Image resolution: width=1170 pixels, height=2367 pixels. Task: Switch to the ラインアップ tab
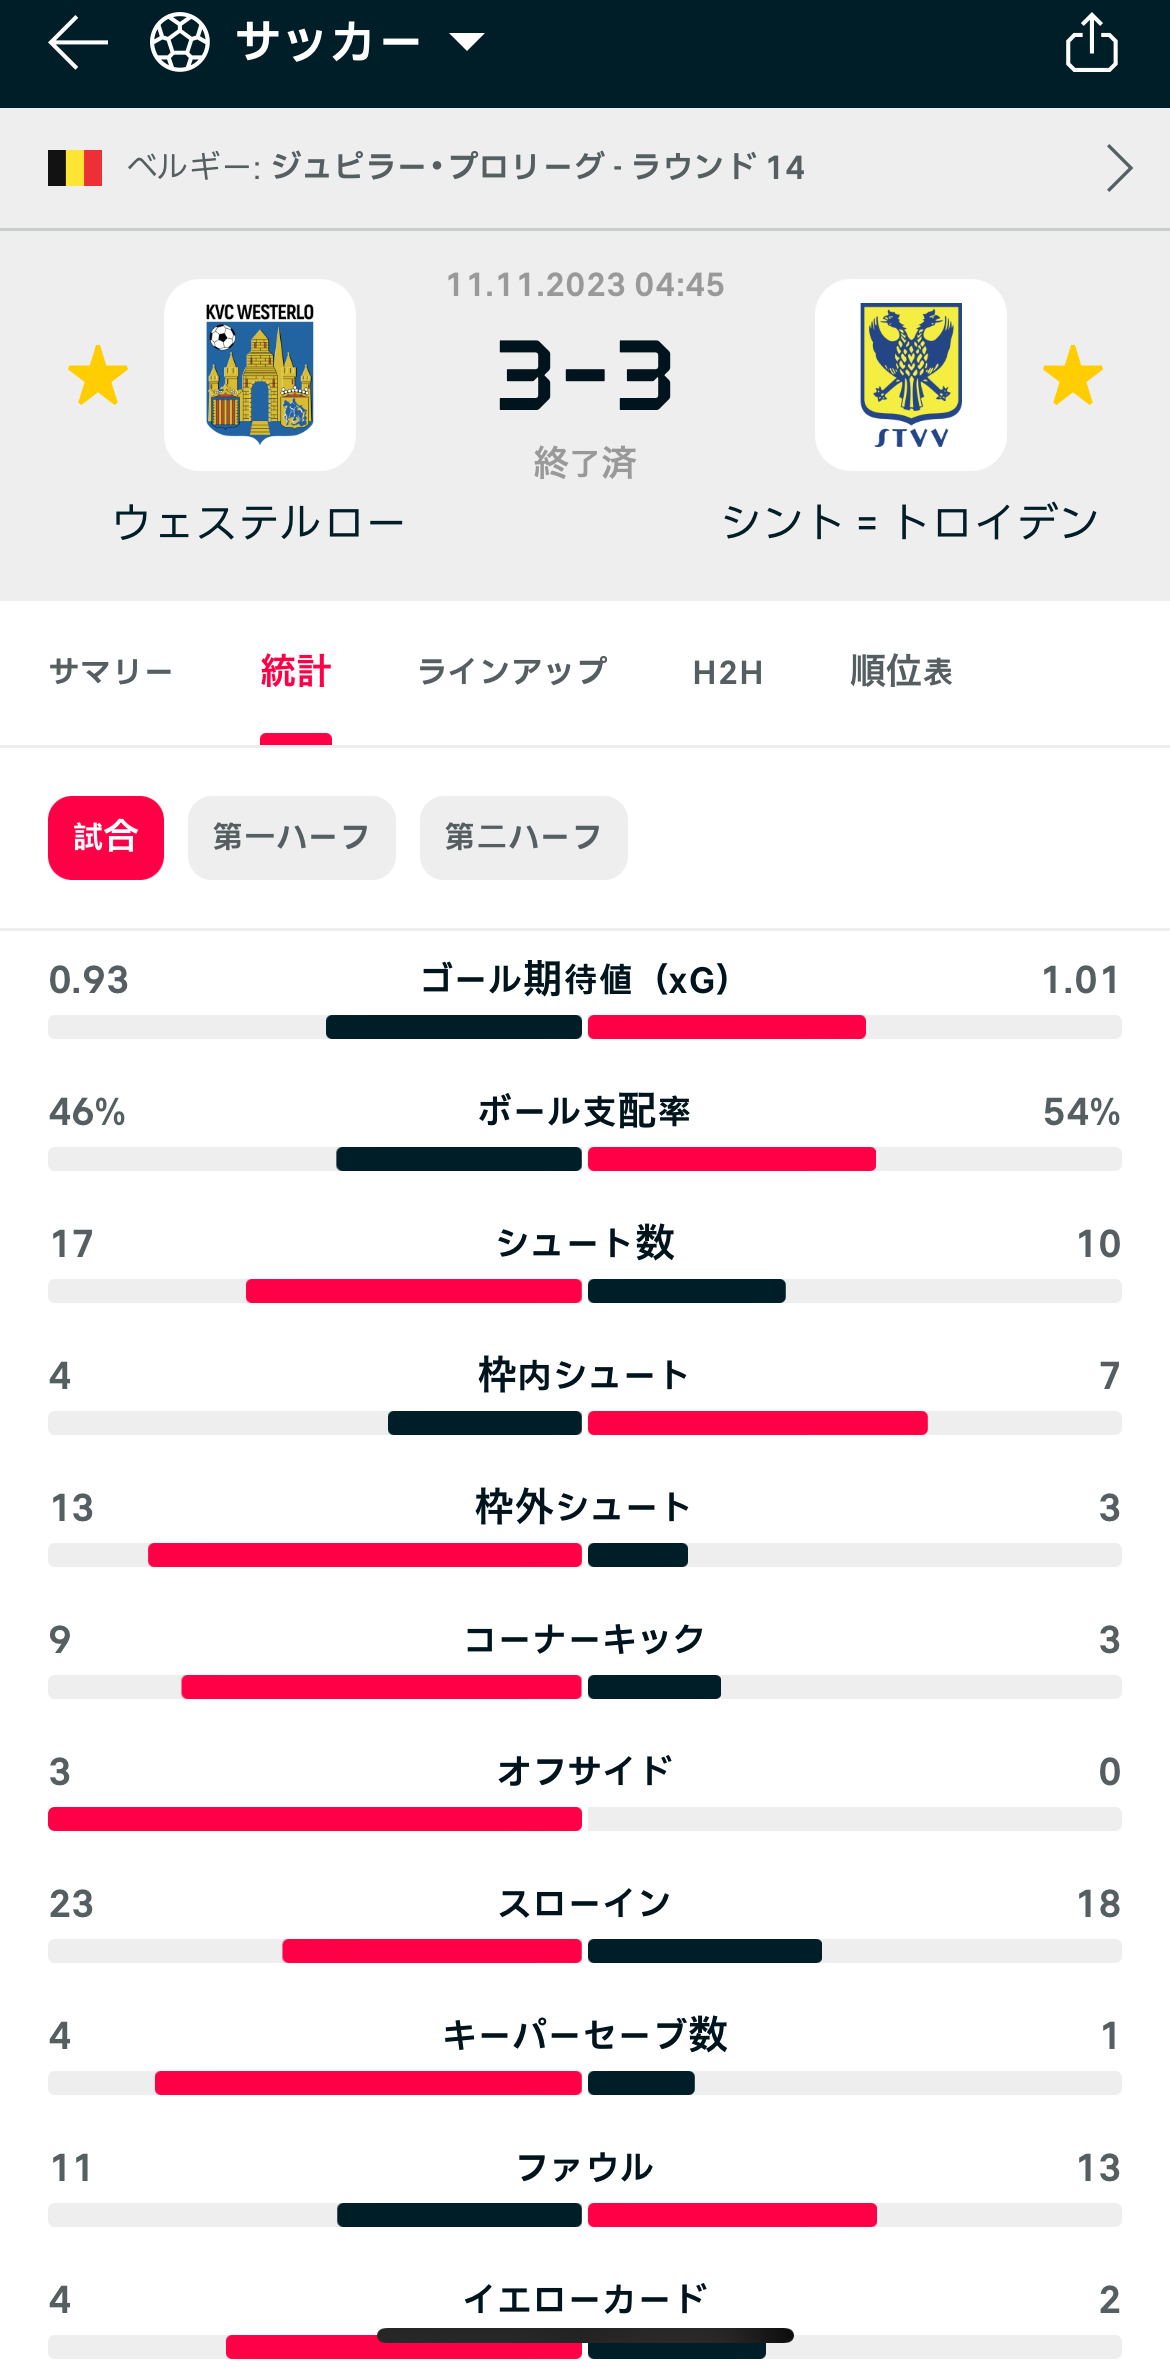click(512, 671)
